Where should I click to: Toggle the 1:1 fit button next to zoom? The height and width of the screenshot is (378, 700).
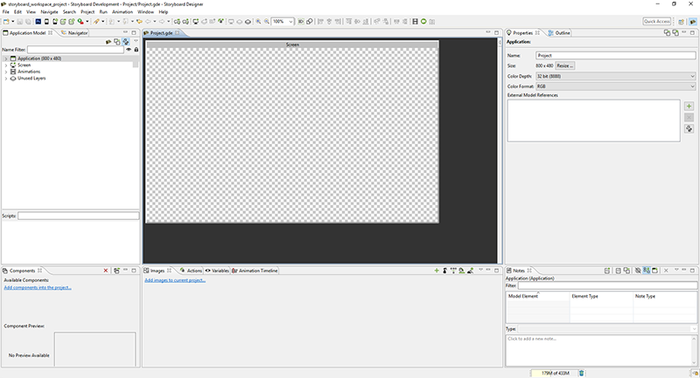pos(301,21)
